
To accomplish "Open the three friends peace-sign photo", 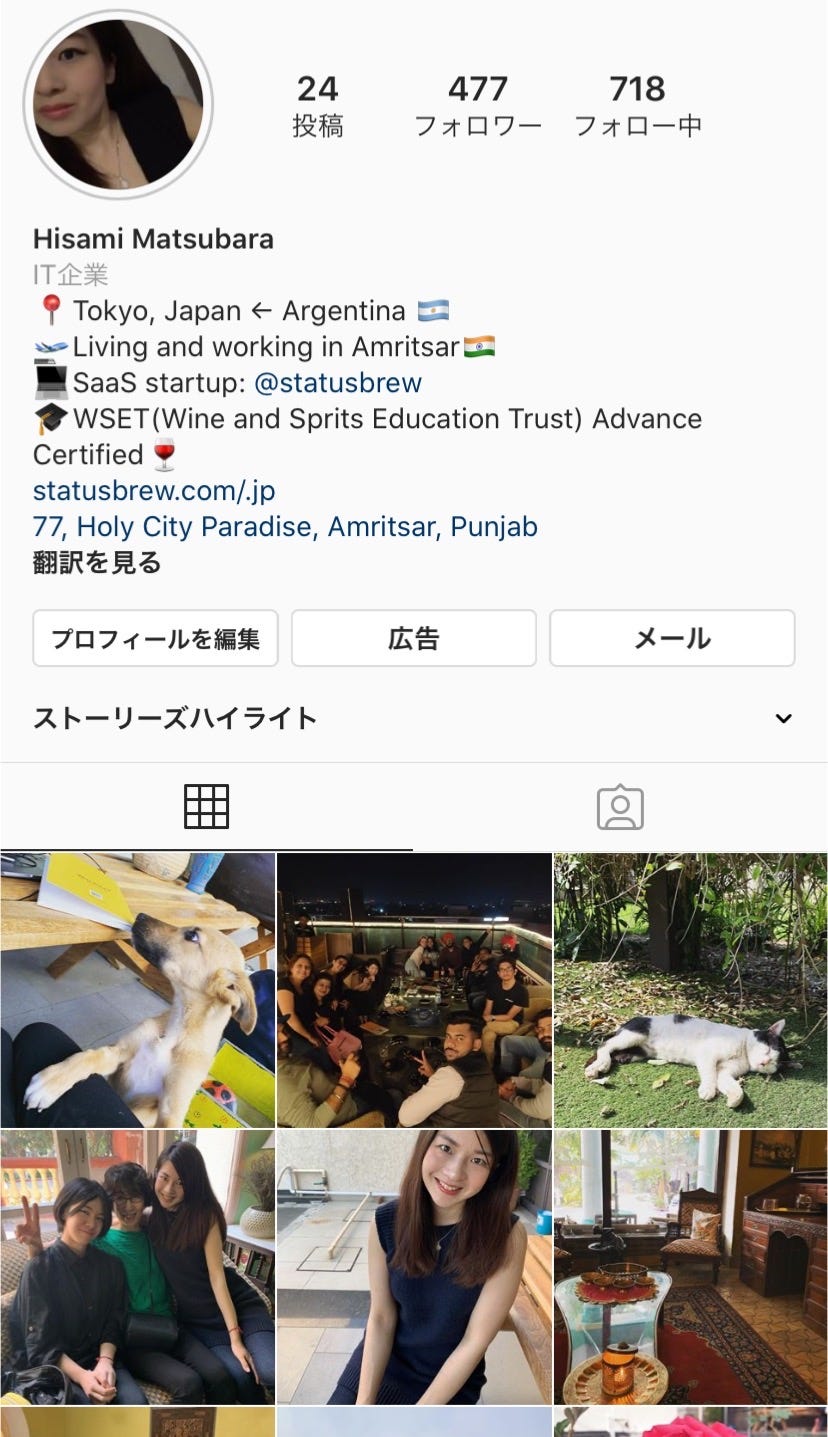I will click(x=138, y=1267).
